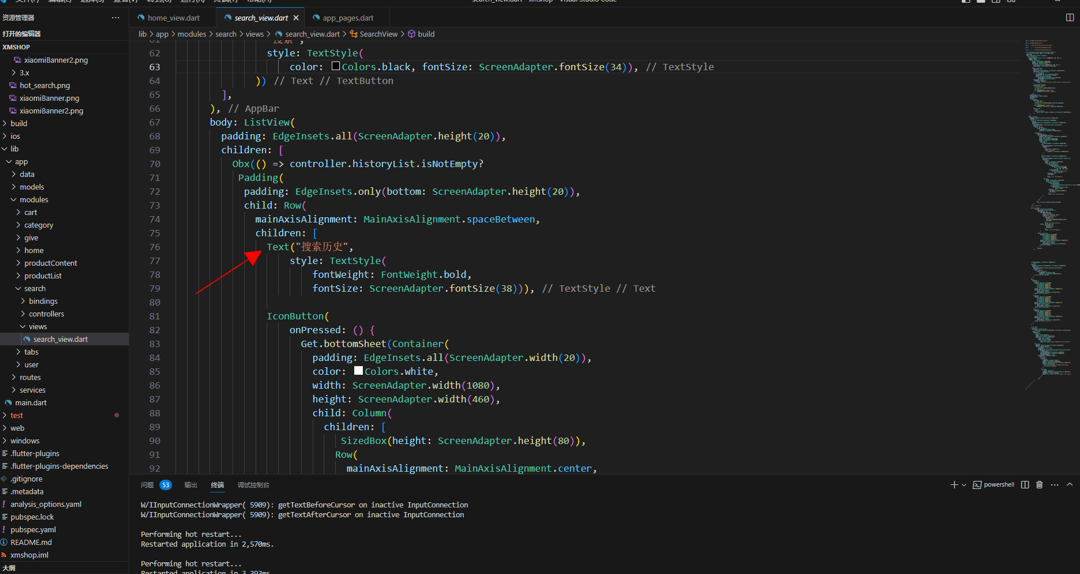This screenshot has width=1080, height=574.
Task: Switch to the app_pages.dart tab
Action: [x=347, y=18]
